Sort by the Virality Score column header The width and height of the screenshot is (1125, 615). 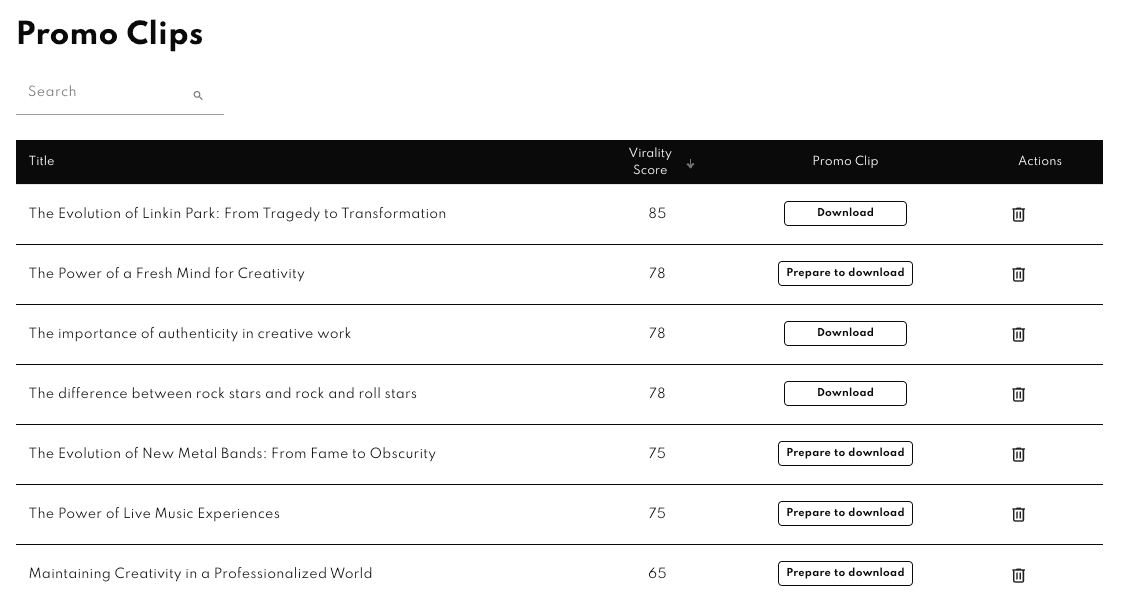650,162
